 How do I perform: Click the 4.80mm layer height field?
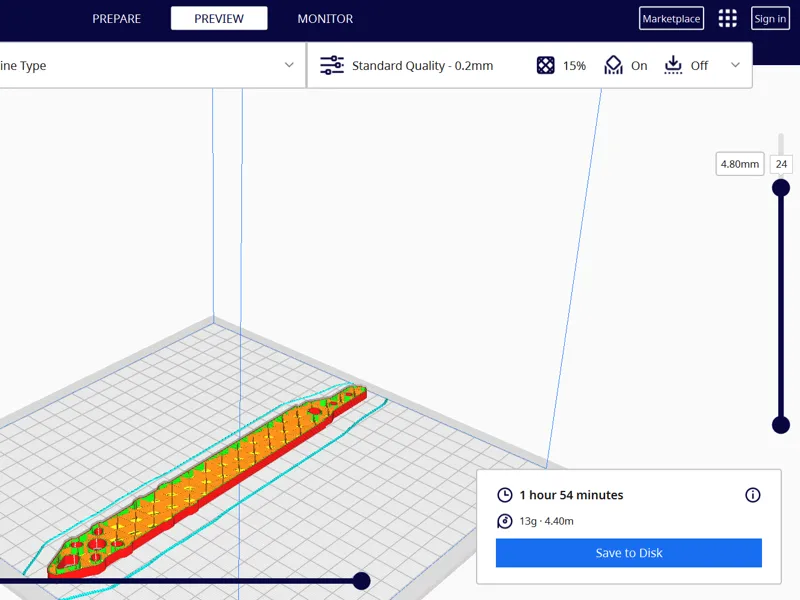tap(740, 164)
